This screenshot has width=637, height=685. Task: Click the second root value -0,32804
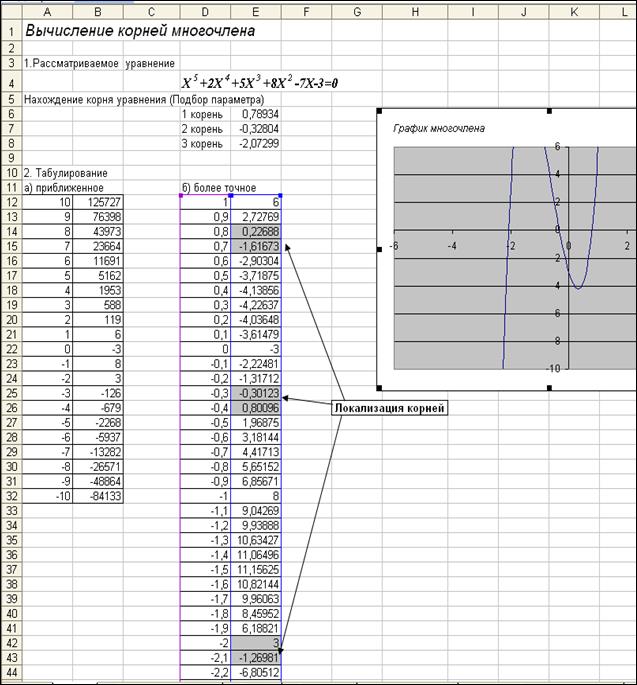(256, 129)
